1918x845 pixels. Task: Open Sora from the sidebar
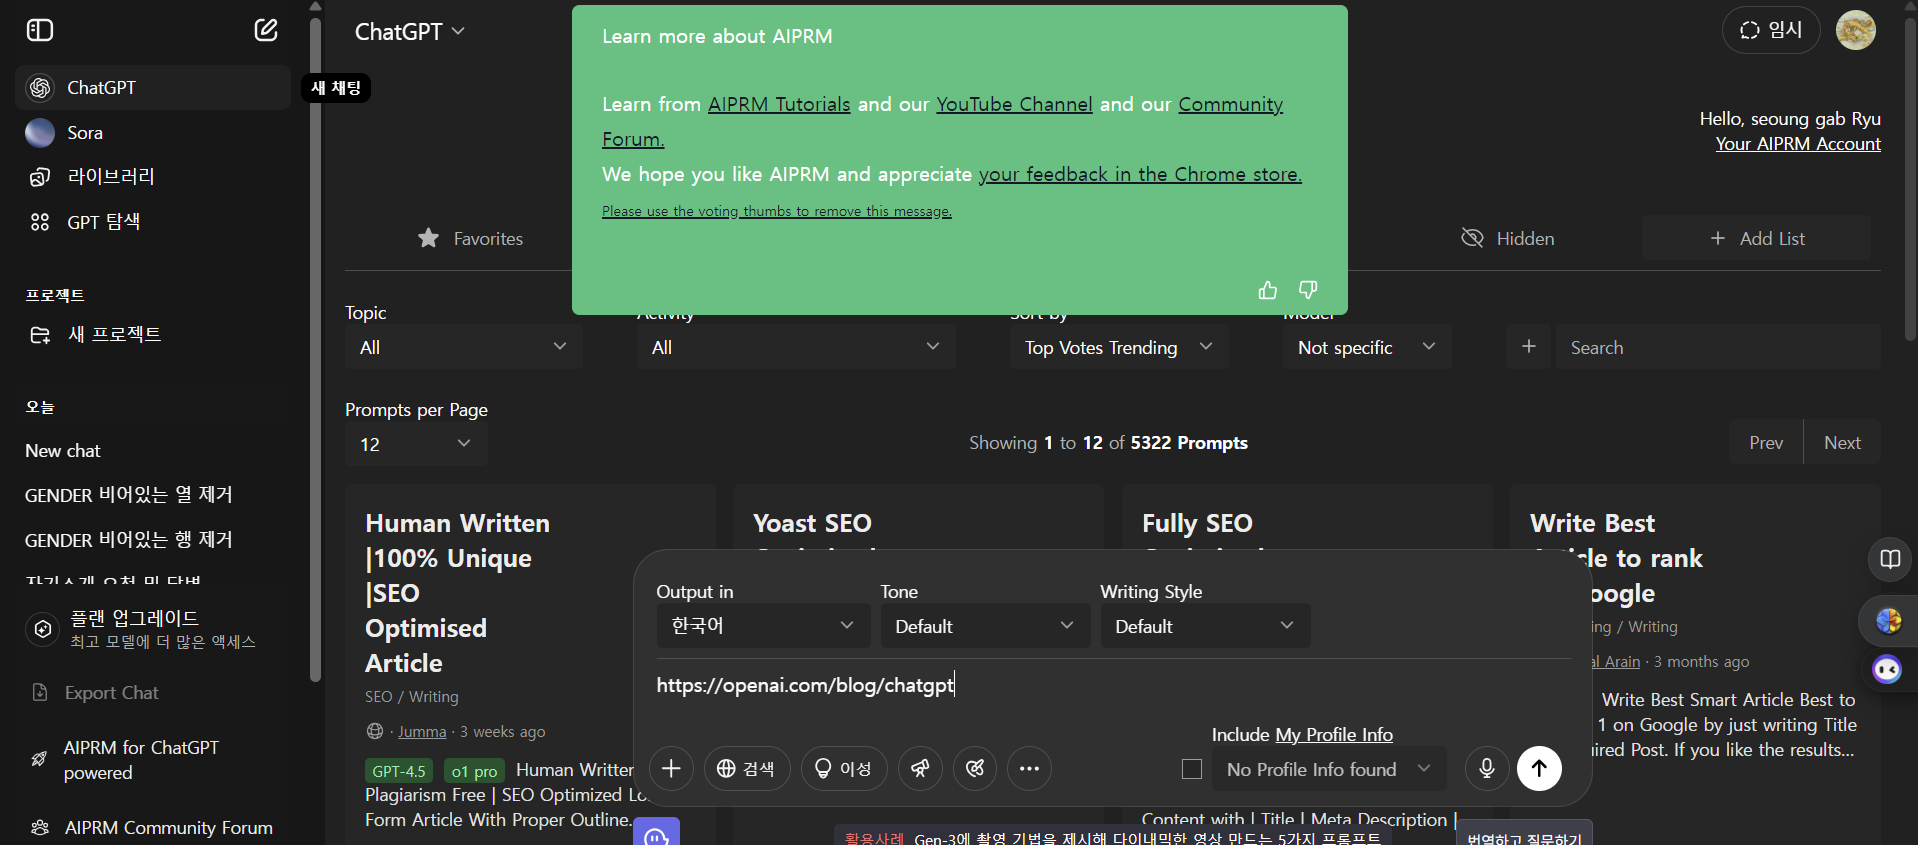point(153,133)
